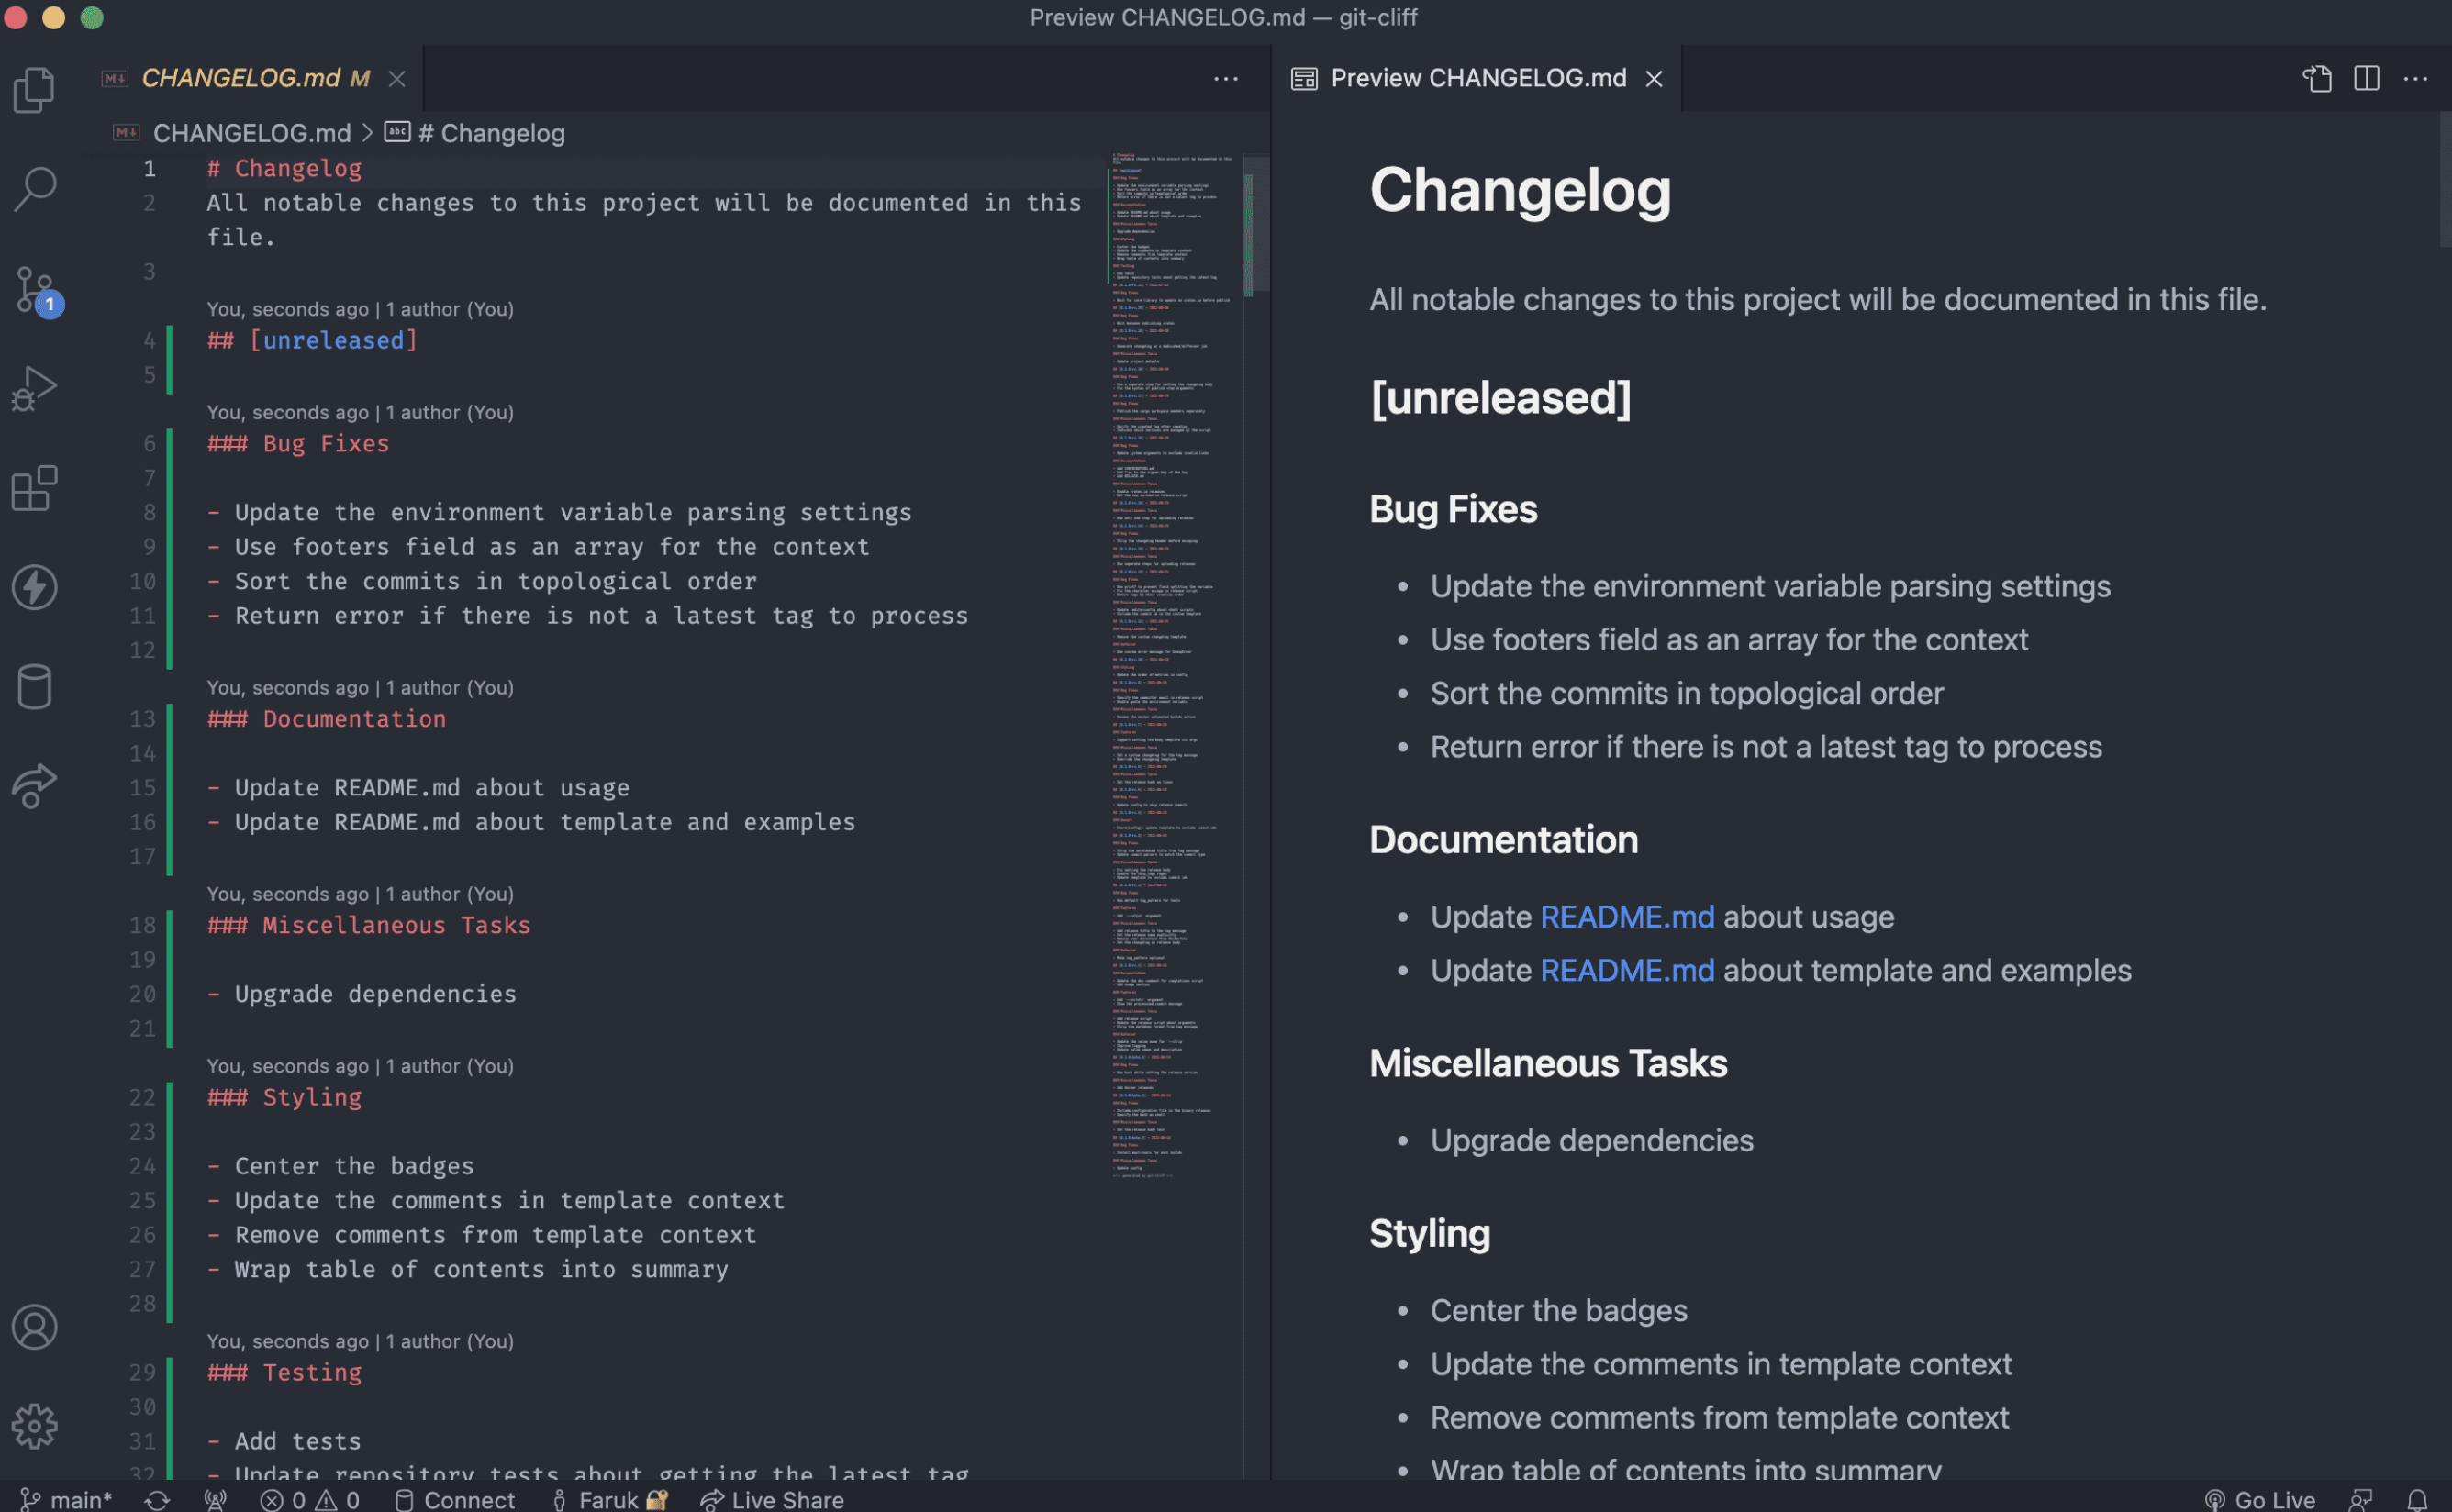Open the lightning bolt sidebar view
Screen dimensions: 2452x1512
coord(35,587)
